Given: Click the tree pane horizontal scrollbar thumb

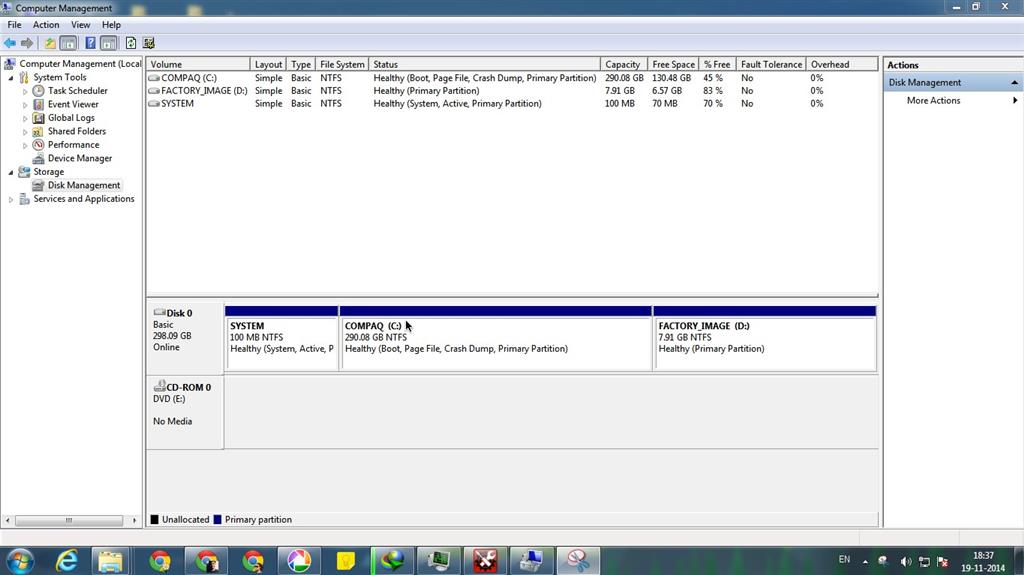Looking at the screenshot, I should (69, 520).
